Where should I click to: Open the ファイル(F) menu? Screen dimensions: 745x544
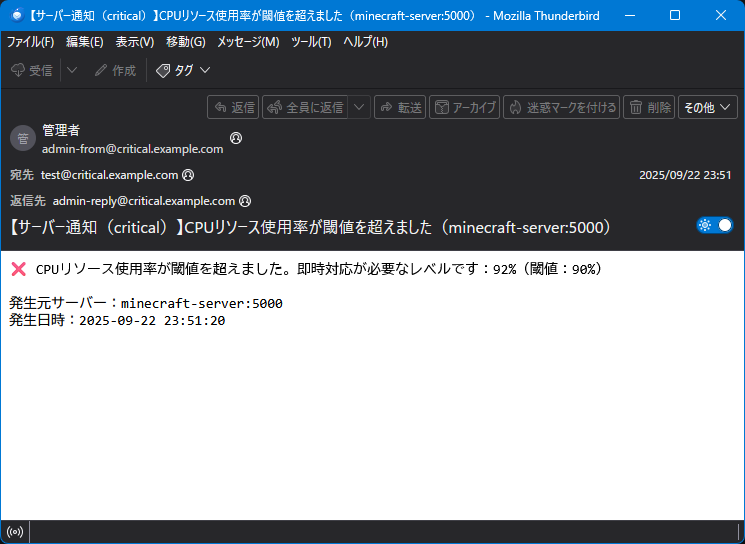(30, 42)
